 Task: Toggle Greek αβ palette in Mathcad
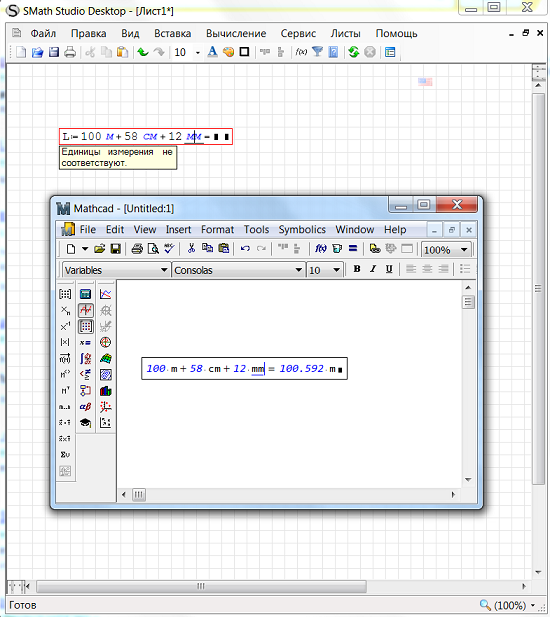(x=85, y=406)
